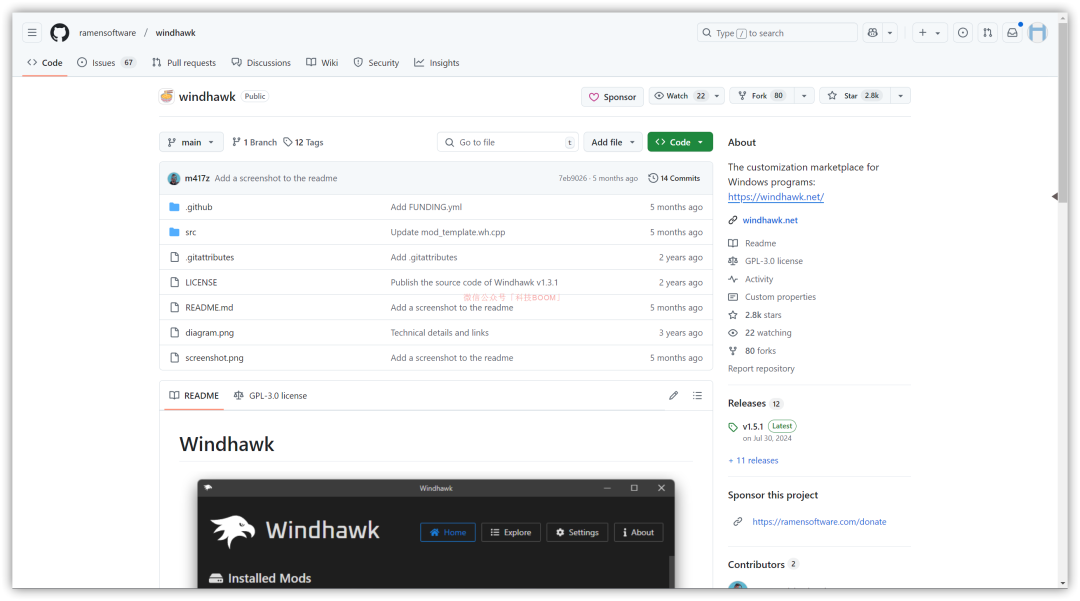Open the 12 Tags link

[303, 142]
